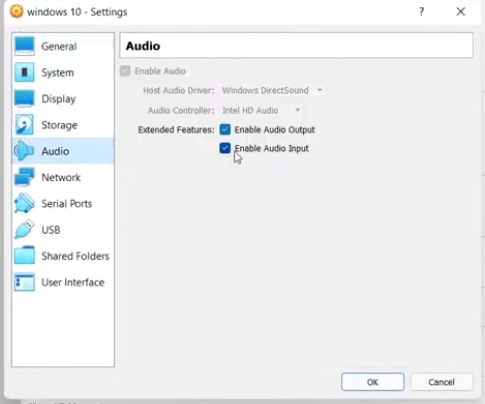Click the Audio Controller label

tap(181, 110)
